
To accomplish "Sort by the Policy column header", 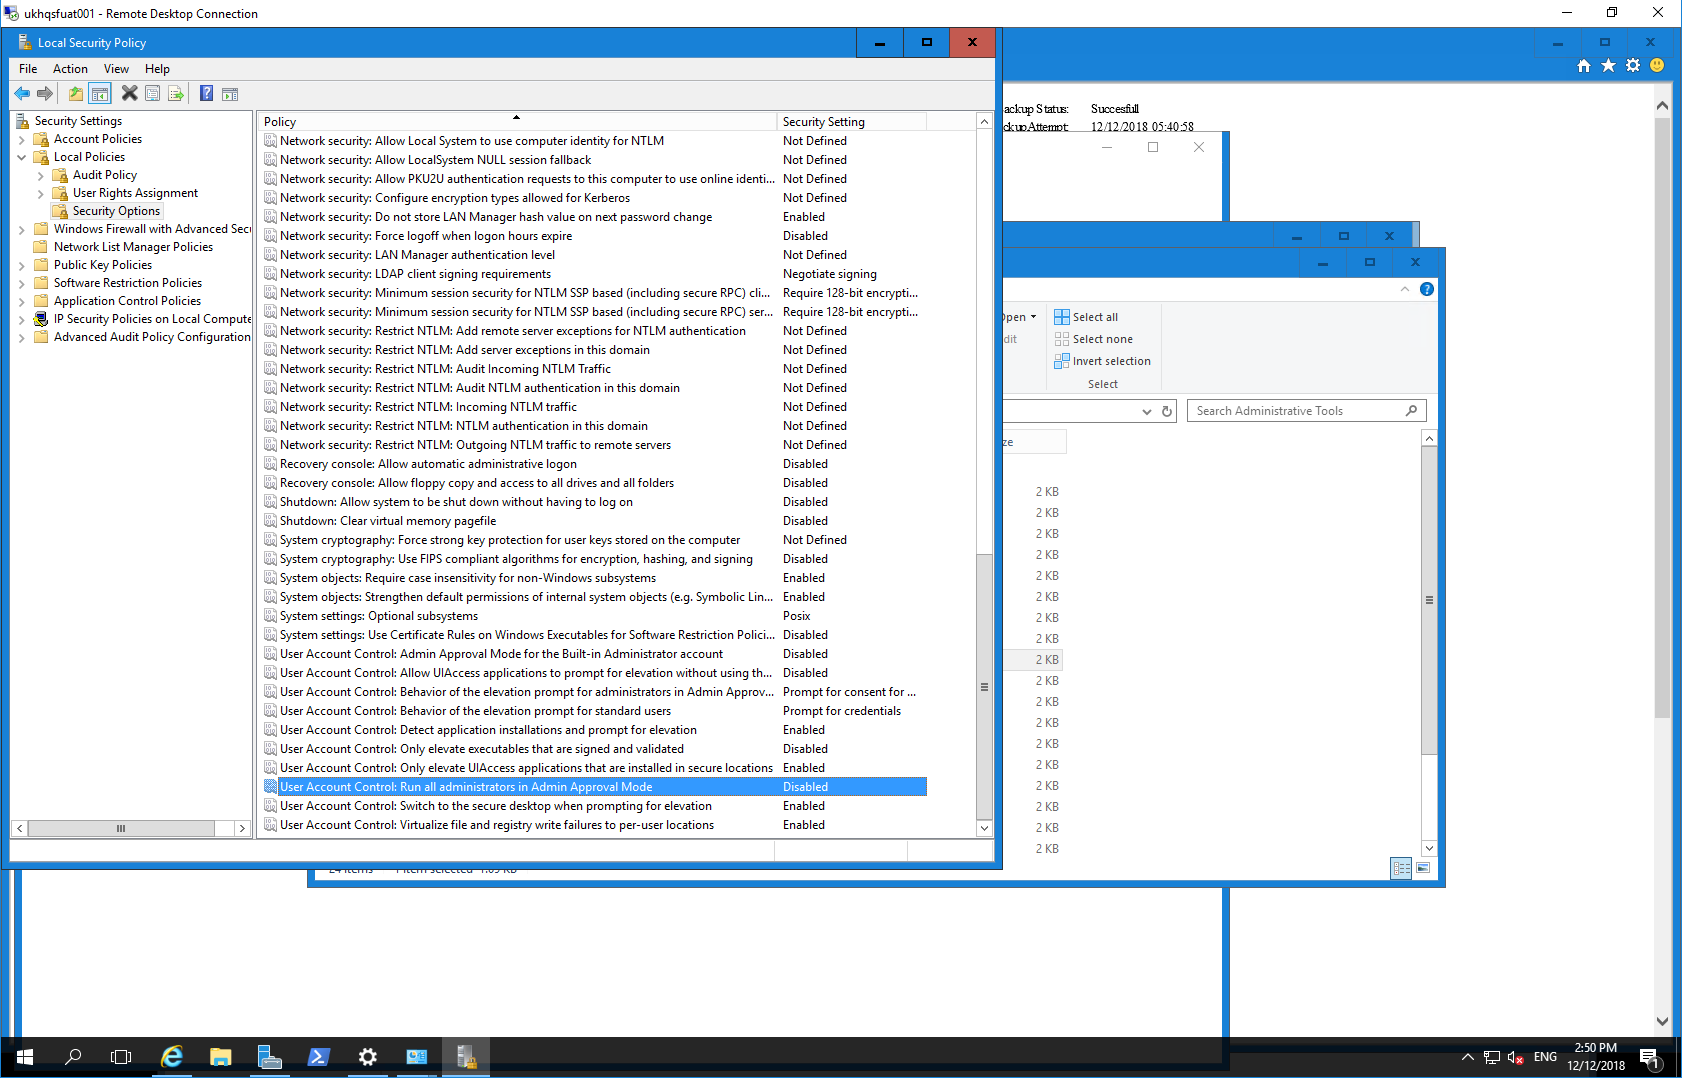I will (517, 121).
